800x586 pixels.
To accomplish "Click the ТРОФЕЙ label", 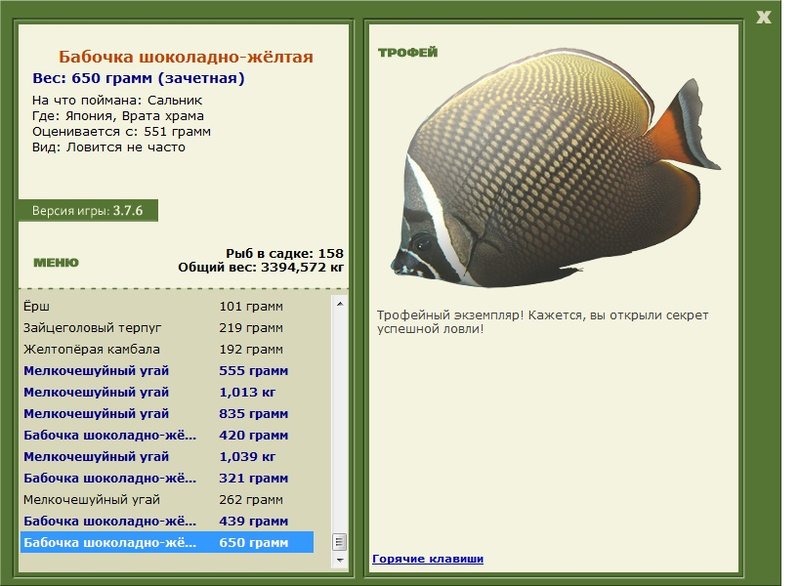I will point(408,53).
